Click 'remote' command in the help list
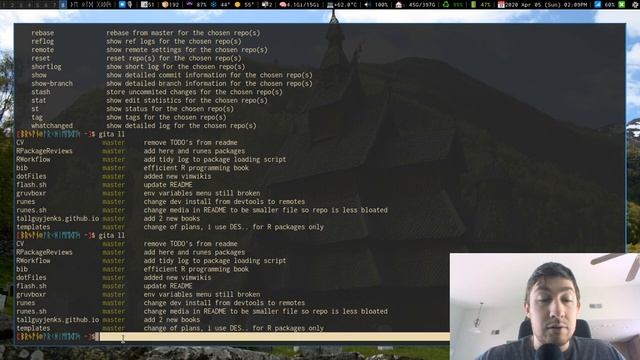Screen dimensions: 640x360 point(42,50)
